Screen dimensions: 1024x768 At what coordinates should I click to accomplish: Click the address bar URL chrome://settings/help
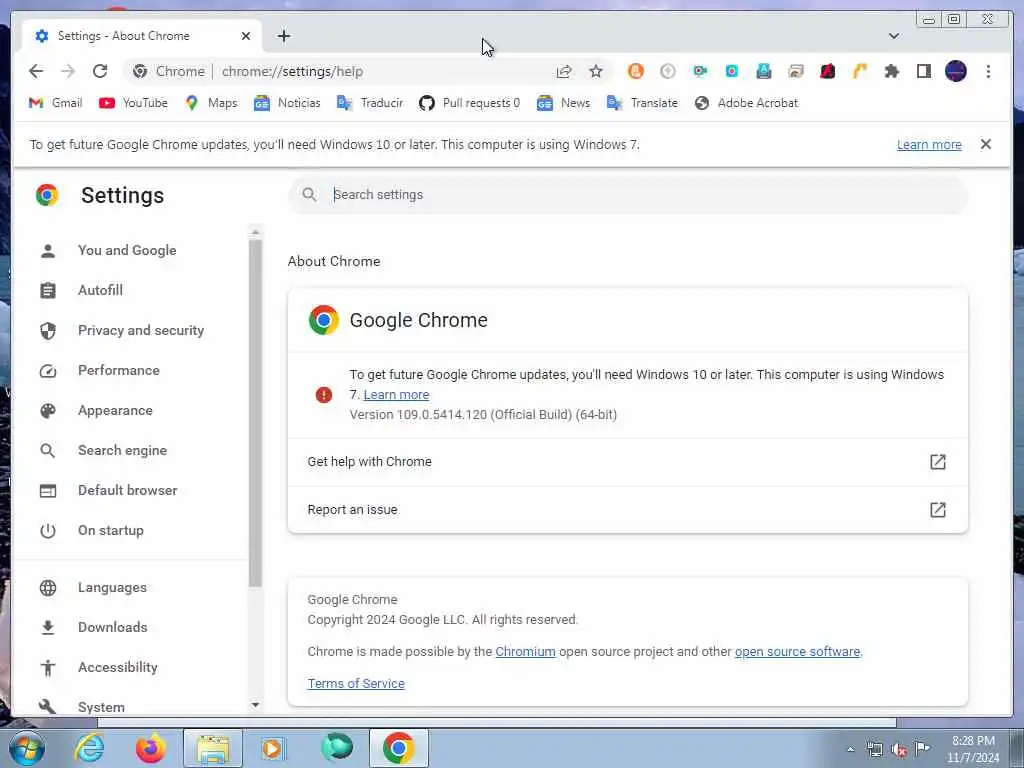292,71
